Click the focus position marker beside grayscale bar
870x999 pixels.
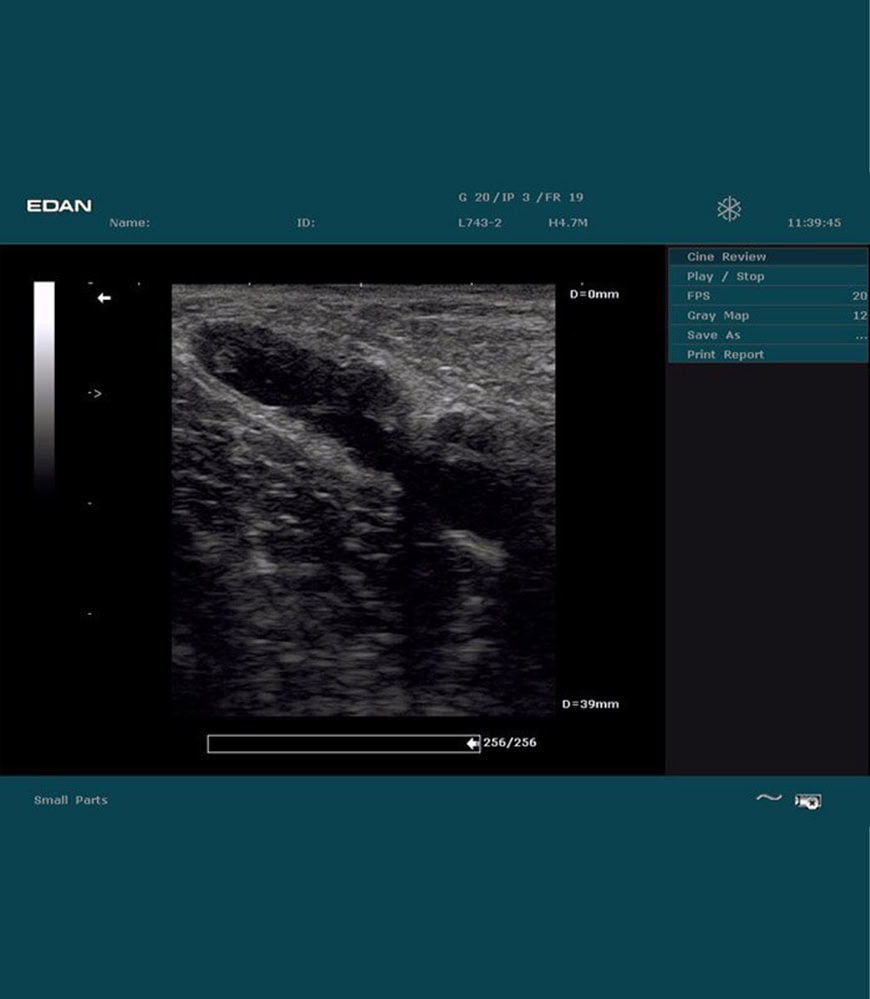(x=96, y=394)
